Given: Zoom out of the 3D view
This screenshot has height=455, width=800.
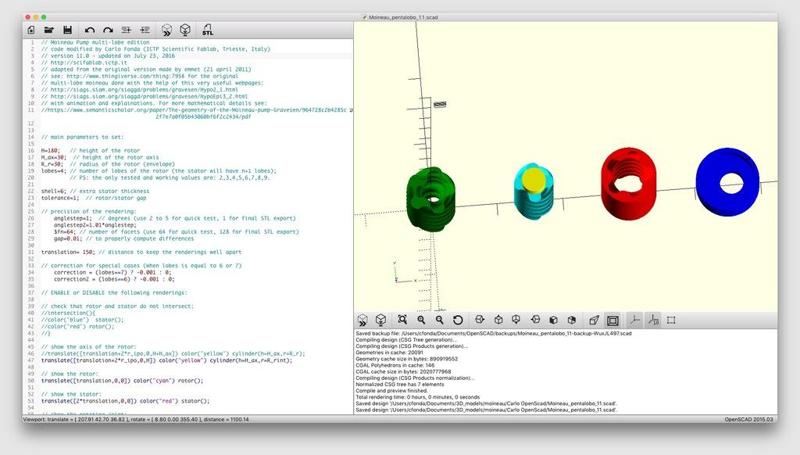Looking at the screenshot, I should (x=439, y=320).
